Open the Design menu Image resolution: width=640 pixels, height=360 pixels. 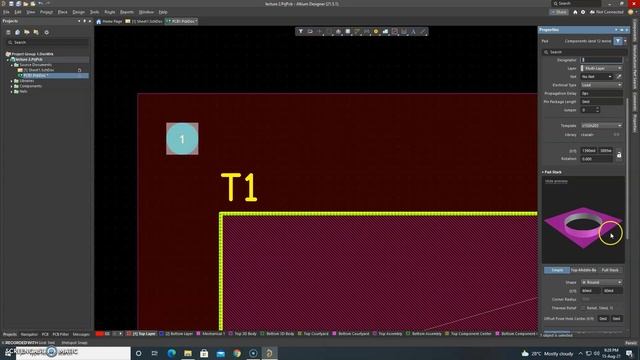coord(78,12)
